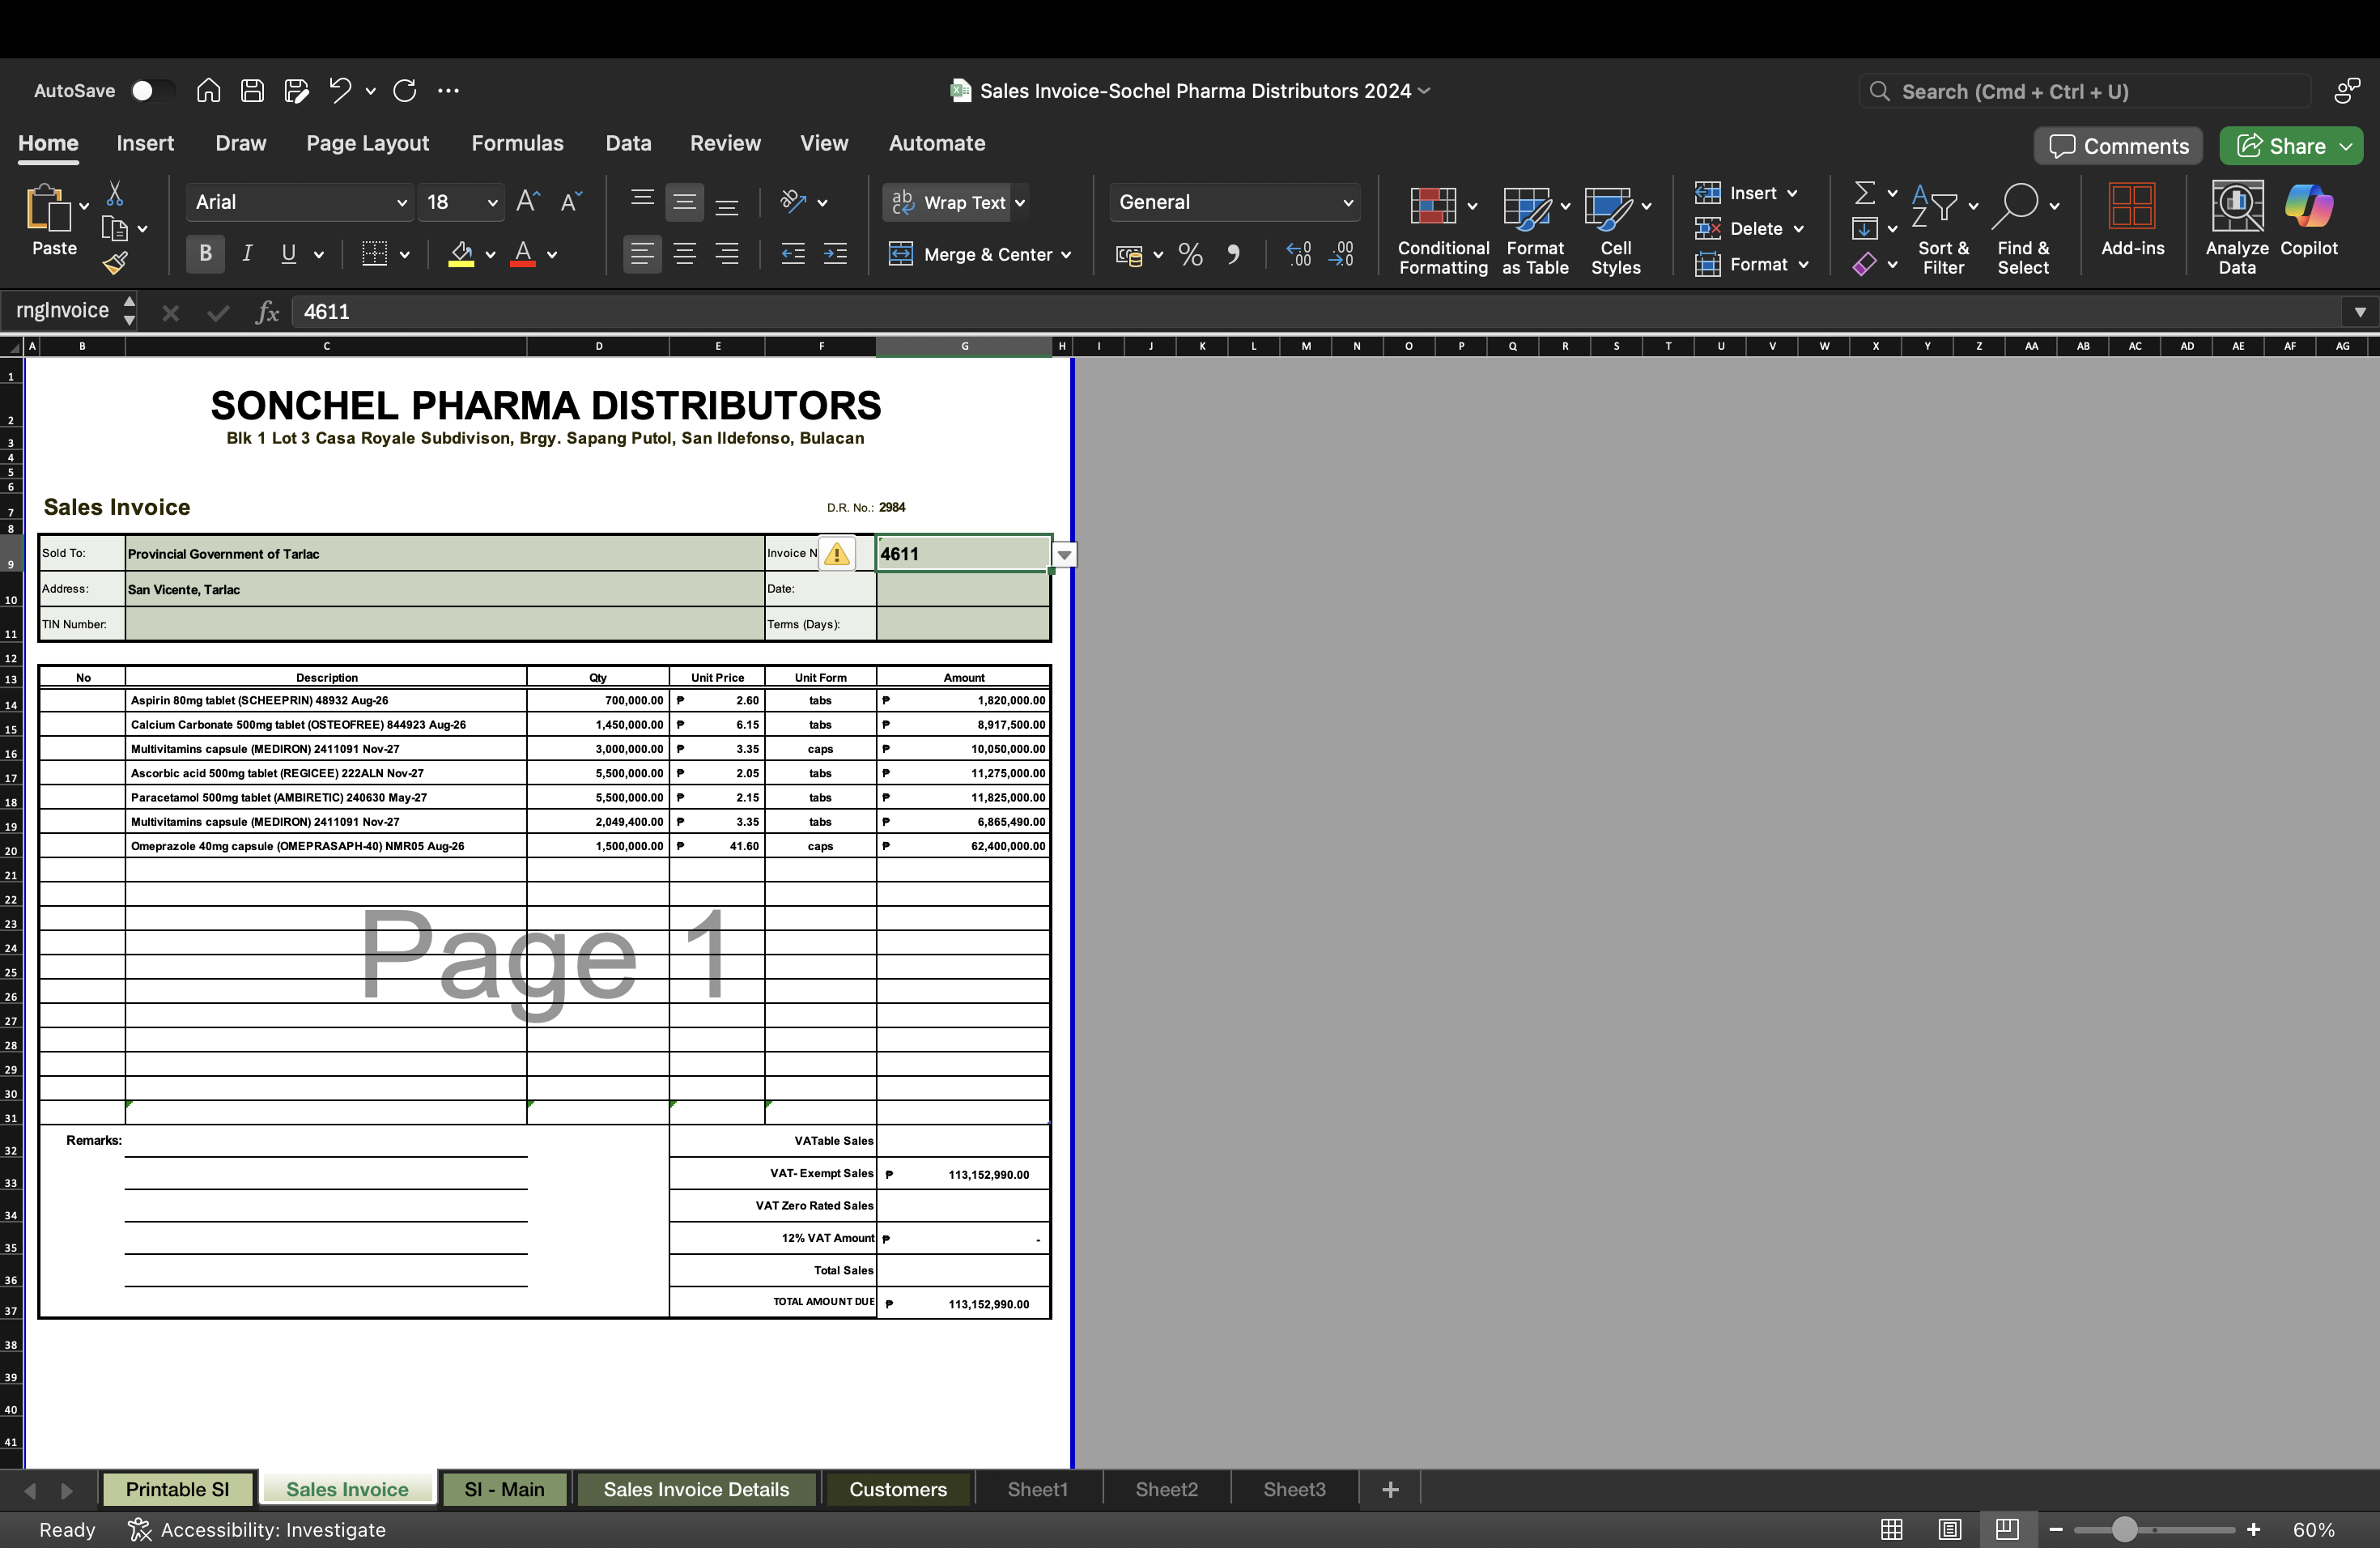Toggle Align Left
Image resolution: width=2380 pixels, height=1548 pixels.
[x=642, y=254]
